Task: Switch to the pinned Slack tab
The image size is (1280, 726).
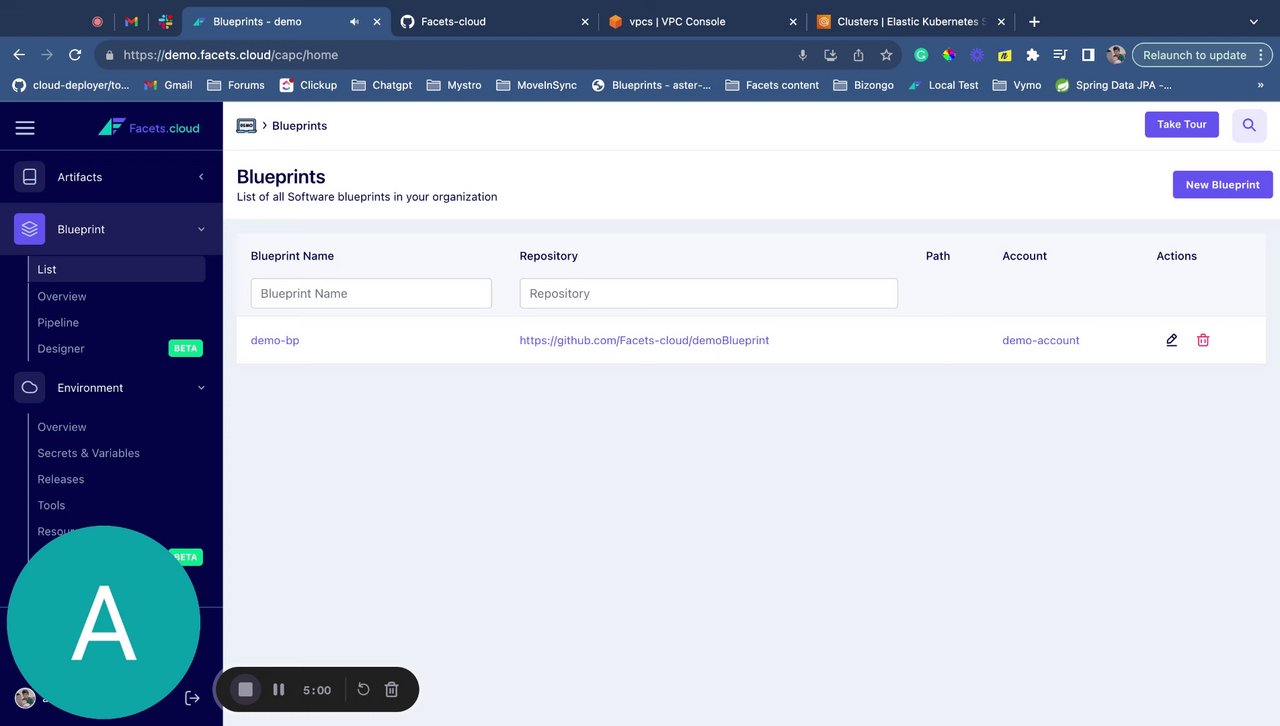Action: [x=164, y=21]
